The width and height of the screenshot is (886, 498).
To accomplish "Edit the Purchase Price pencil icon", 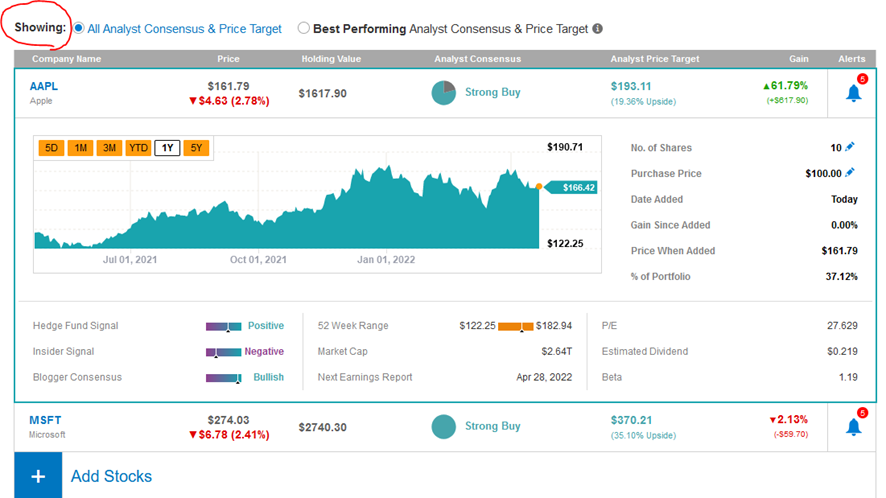I will (849, 173).
